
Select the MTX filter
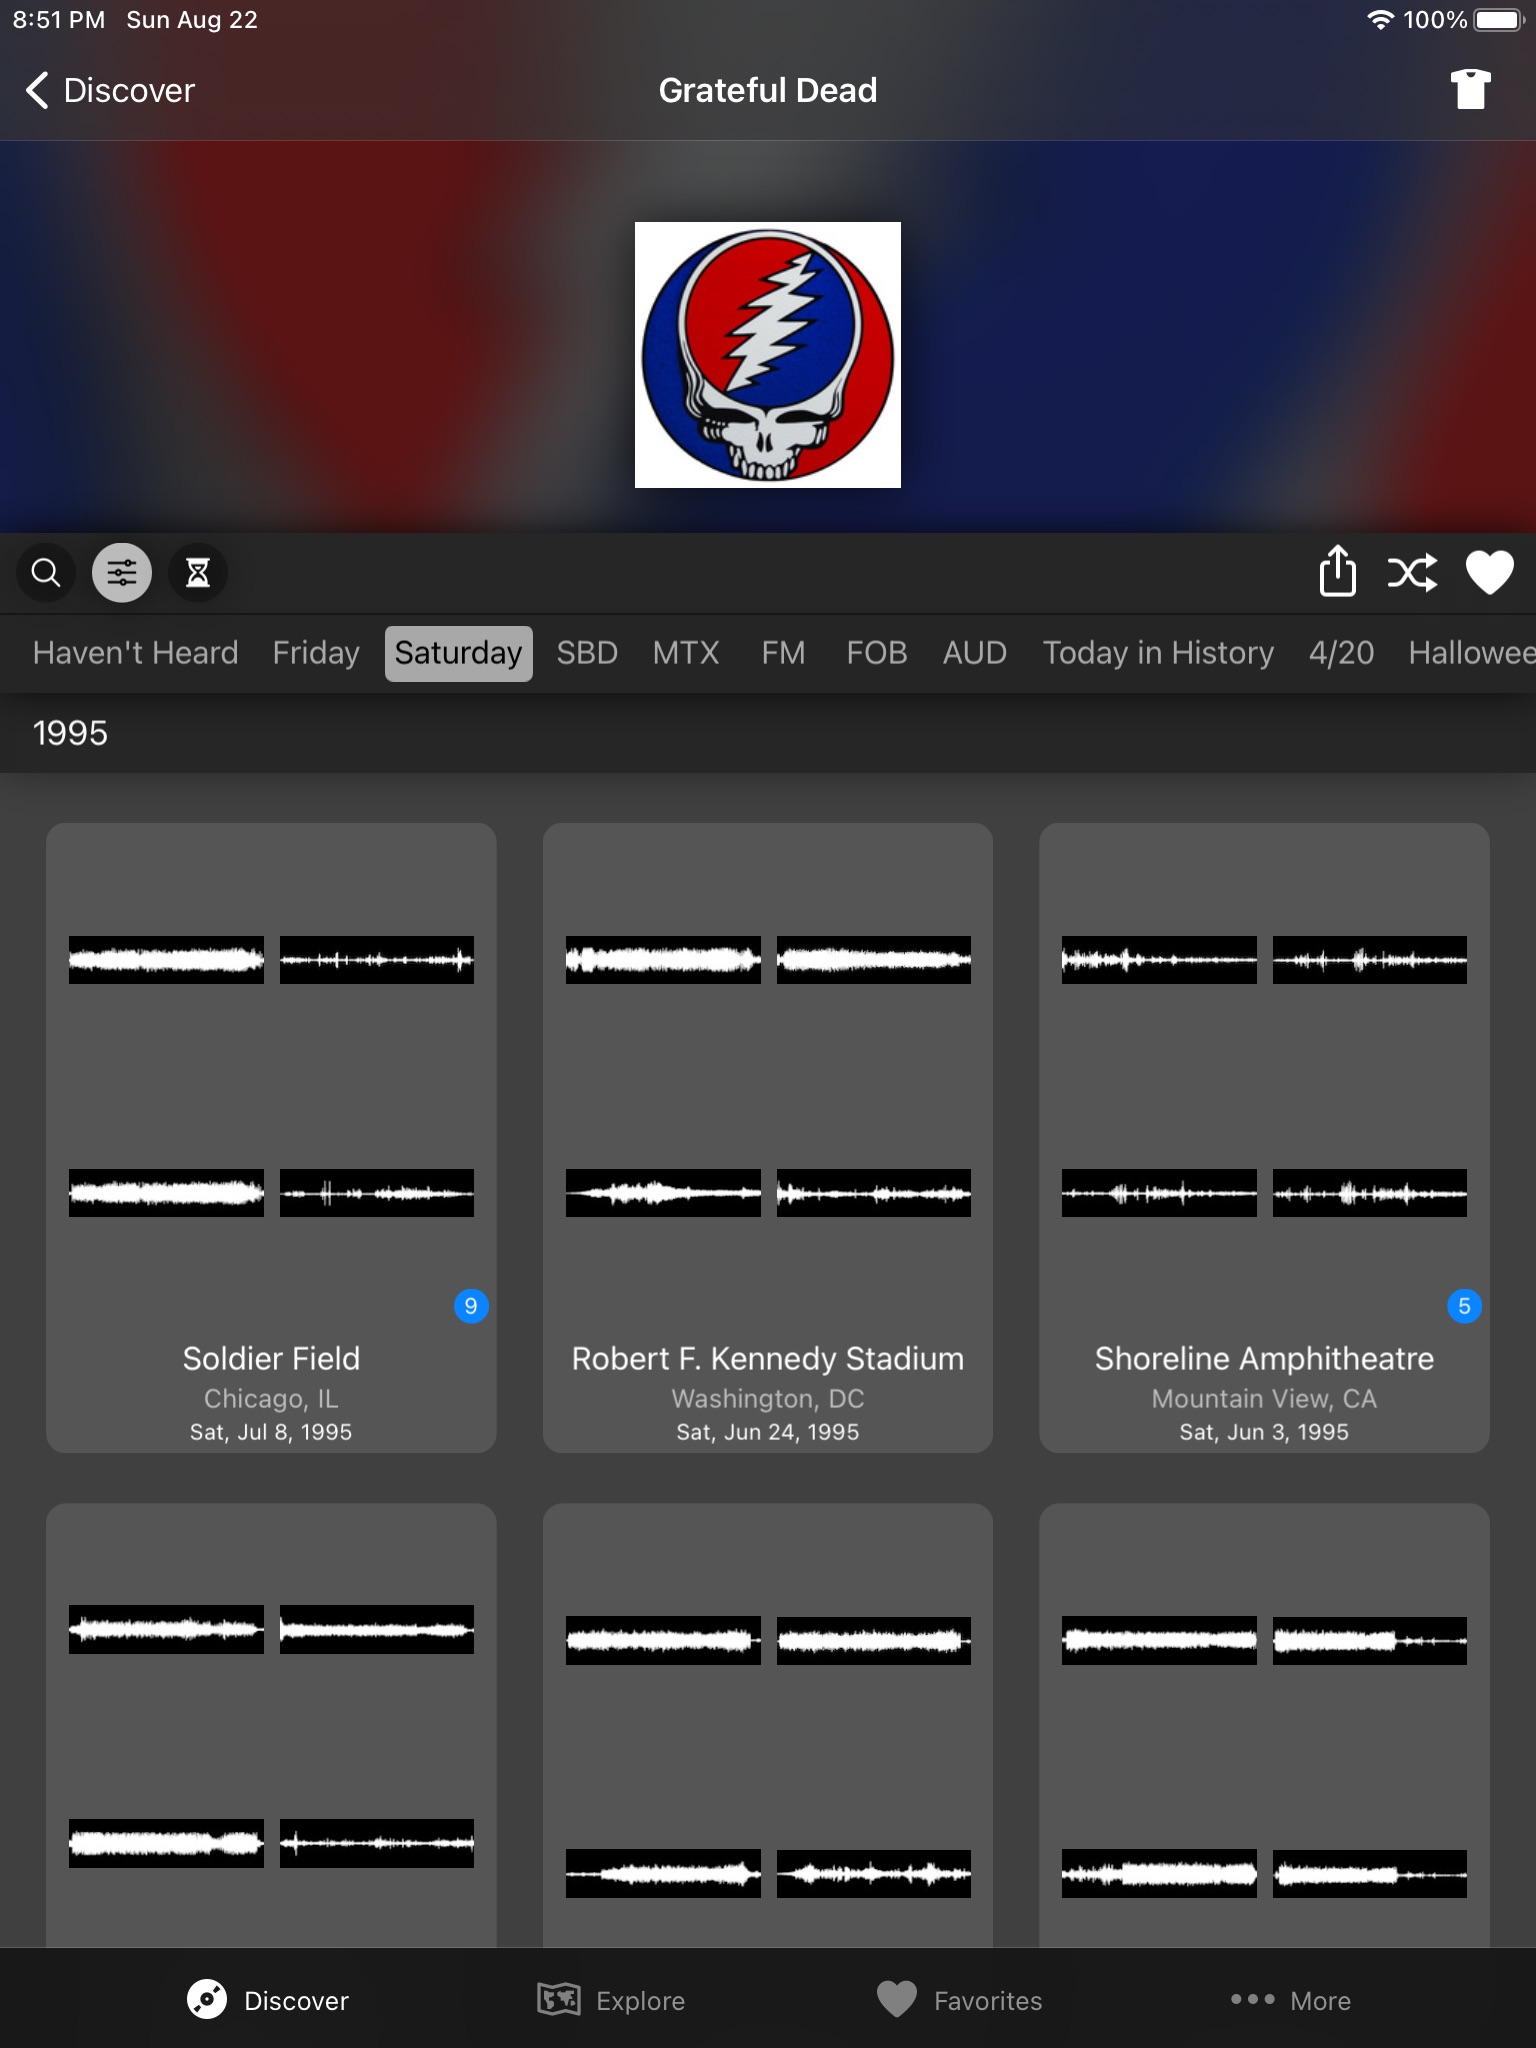click(686, 653)
